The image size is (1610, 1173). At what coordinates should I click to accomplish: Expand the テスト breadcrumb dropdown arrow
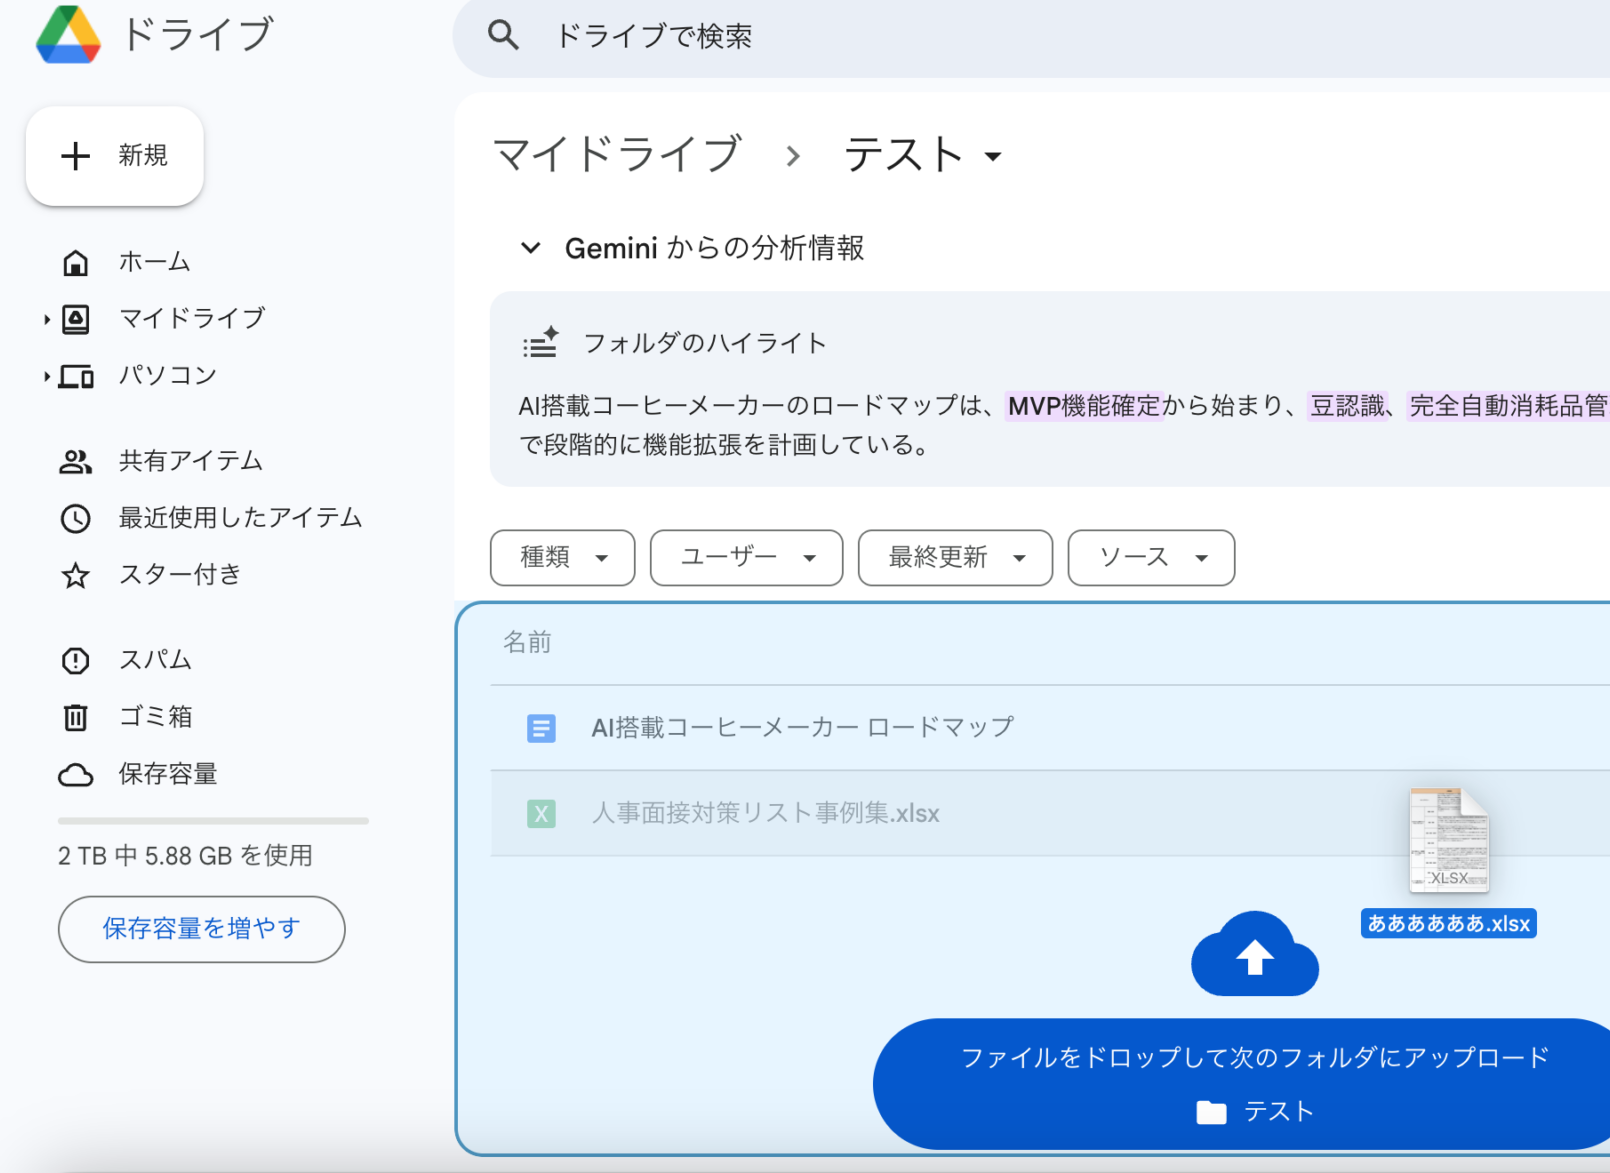coord(994,156)
